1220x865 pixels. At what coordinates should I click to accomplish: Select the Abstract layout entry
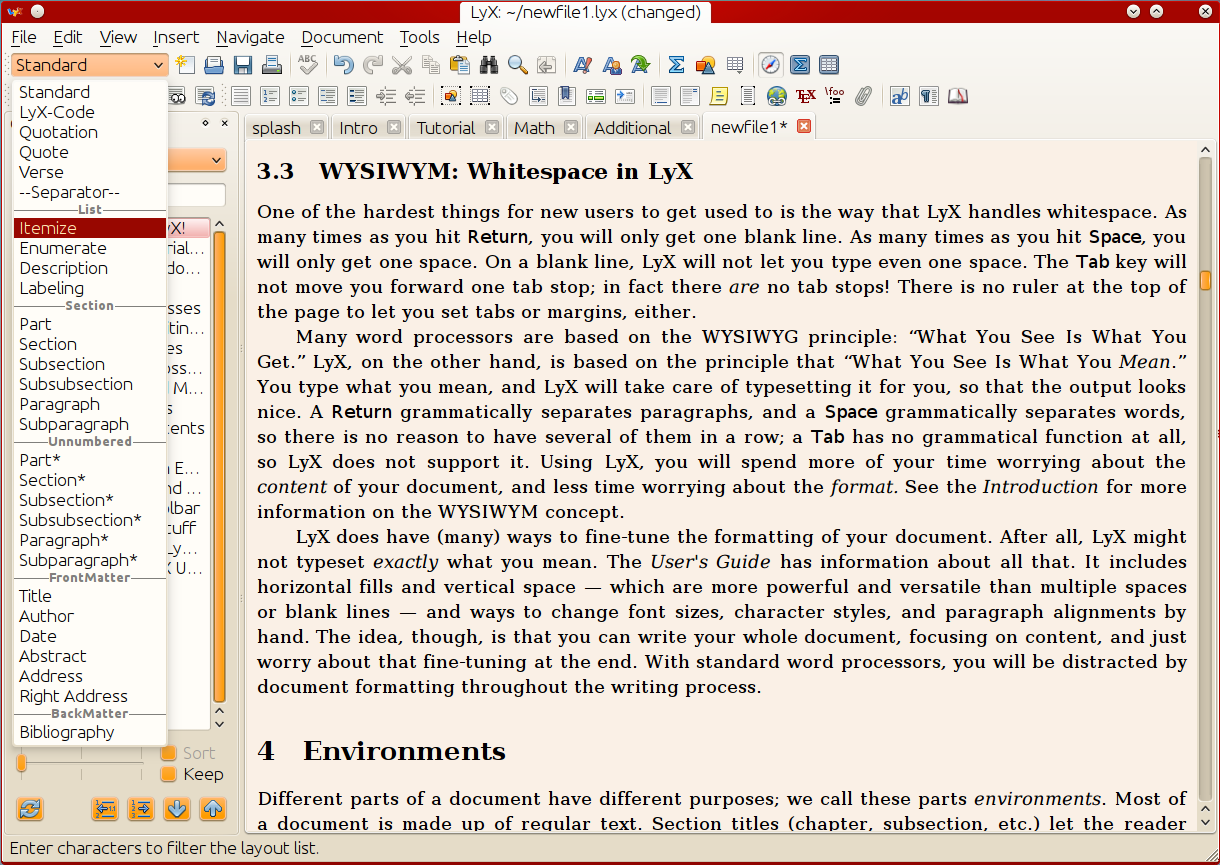[x=90, y=656]
